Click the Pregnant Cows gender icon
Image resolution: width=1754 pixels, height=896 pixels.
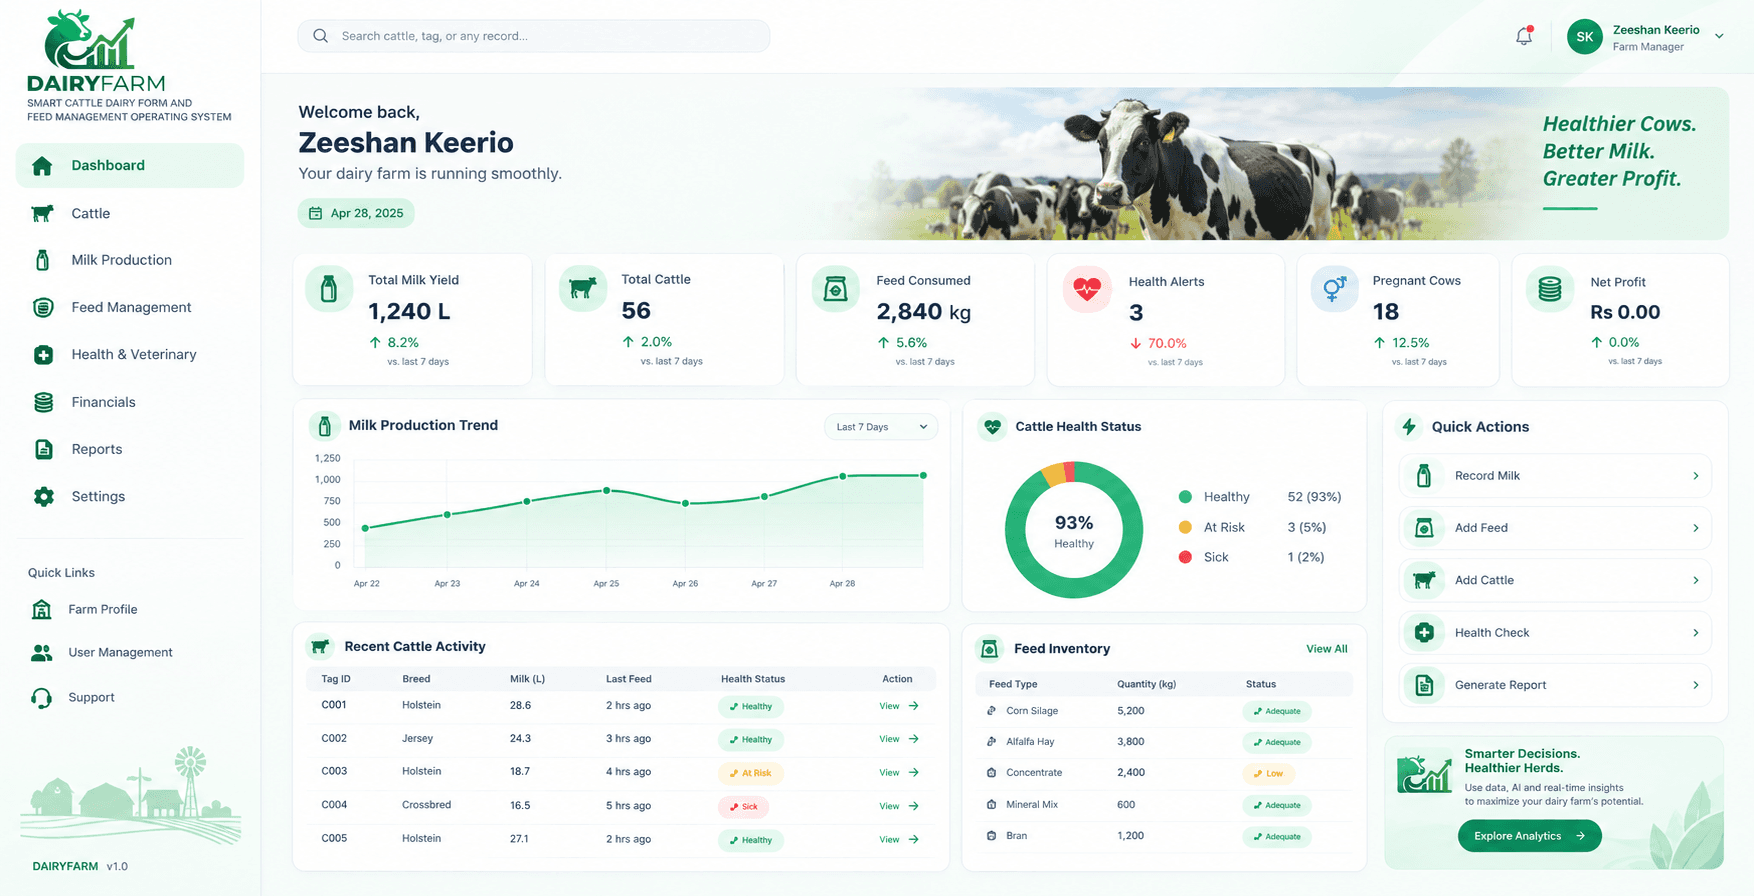coord(1334,289)
